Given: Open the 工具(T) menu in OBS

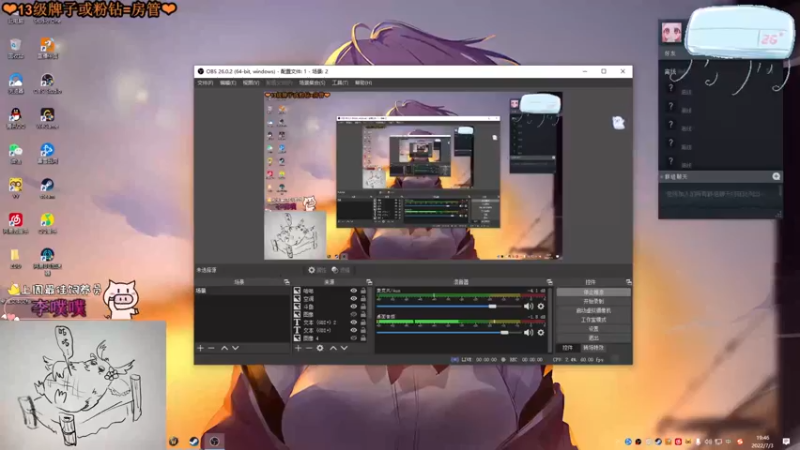Looking at the screenshot, I should [x=340, y=83].
